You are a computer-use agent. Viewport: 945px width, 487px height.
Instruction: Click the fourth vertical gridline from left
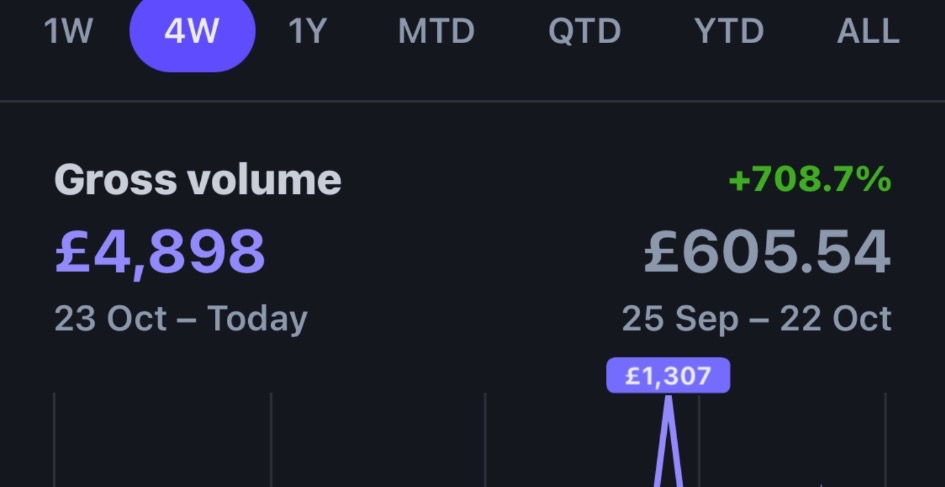point(699,440)
